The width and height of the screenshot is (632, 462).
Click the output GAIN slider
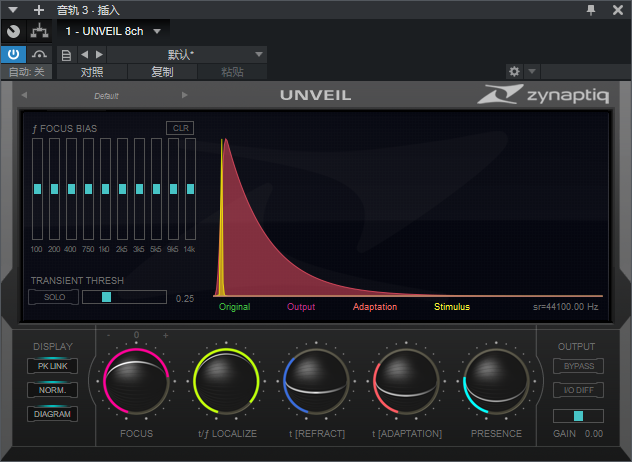(x=578, y=416)
